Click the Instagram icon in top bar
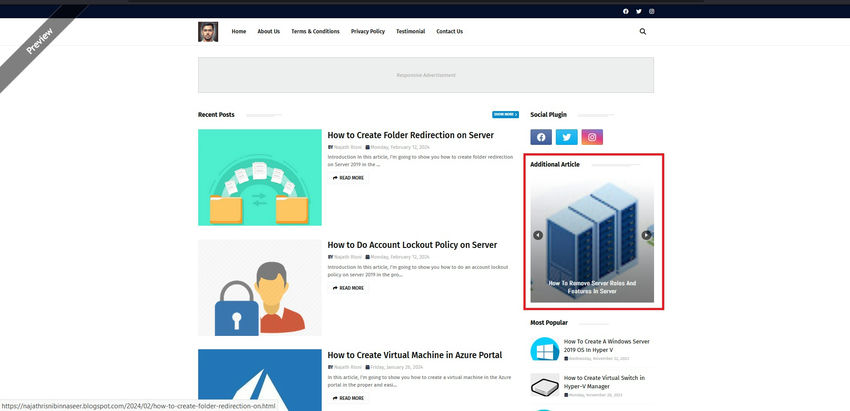The height and width of the screenshot is (411, 850). 652,11
